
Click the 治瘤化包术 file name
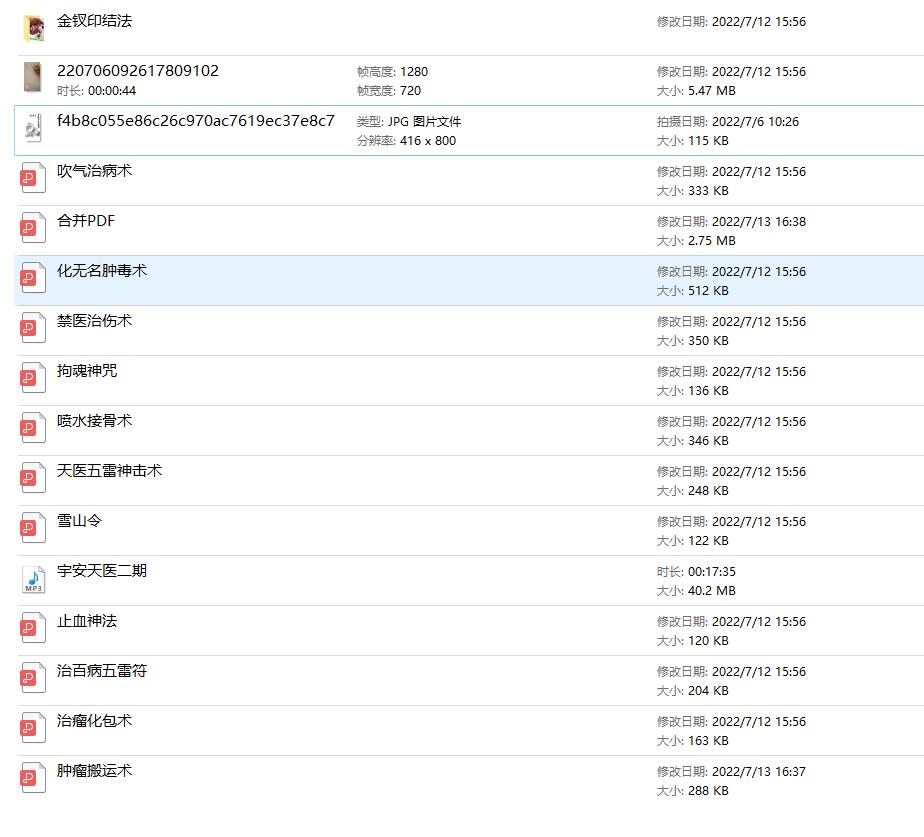click(x=94, y=721)
